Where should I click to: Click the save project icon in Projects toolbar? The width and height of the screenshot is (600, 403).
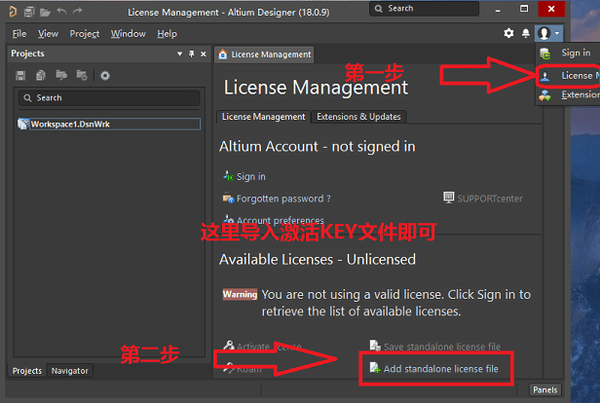[x=21, y=75]
